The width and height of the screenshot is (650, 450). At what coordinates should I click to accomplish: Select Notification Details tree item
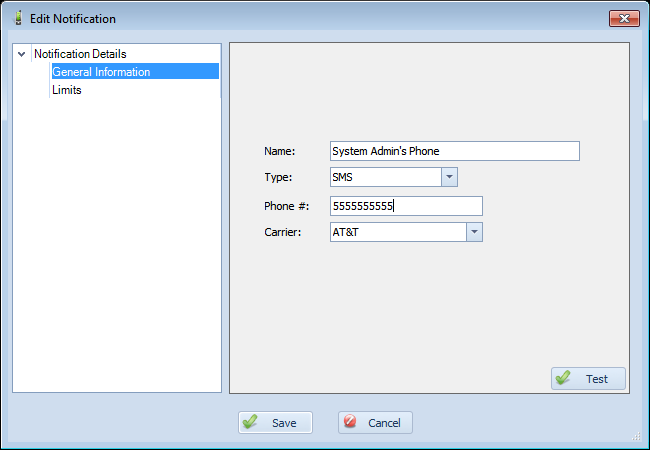(80, 54)
